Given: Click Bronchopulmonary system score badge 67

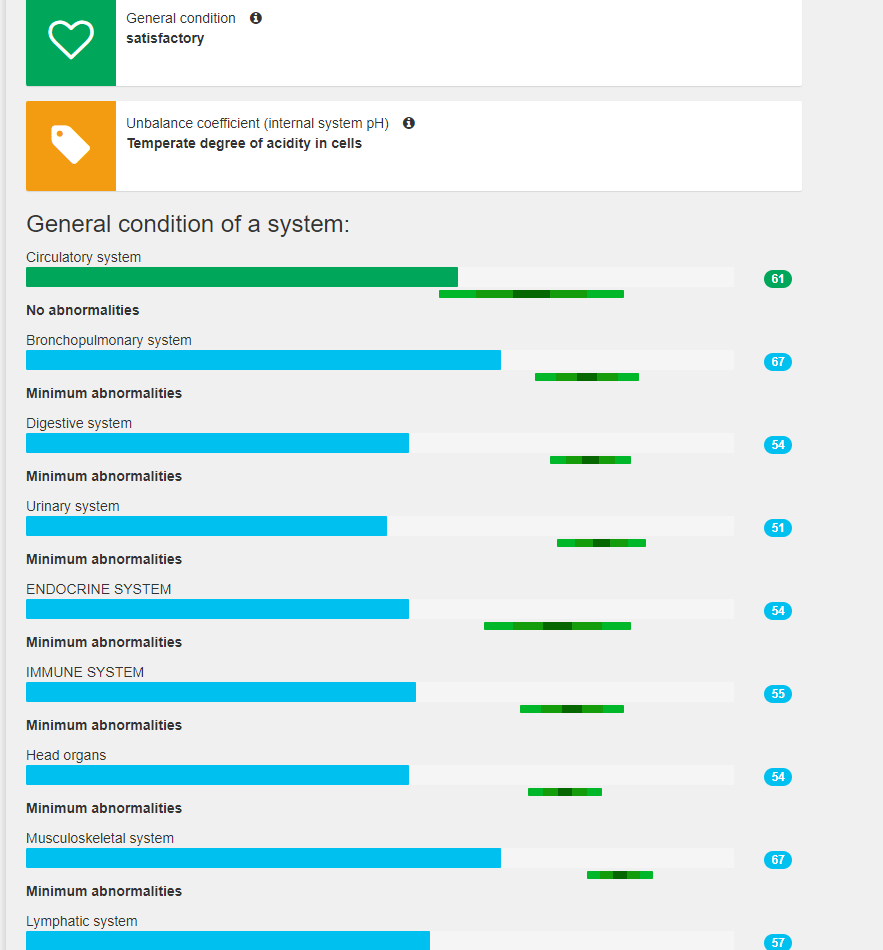Looking at the screenshot, I should [777, 362].
